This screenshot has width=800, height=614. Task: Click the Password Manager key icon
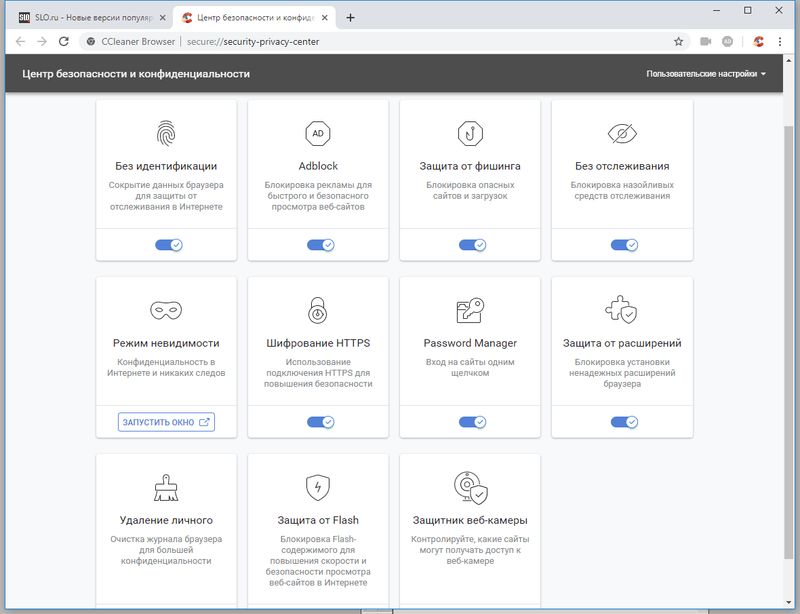[x=470, y=310]
